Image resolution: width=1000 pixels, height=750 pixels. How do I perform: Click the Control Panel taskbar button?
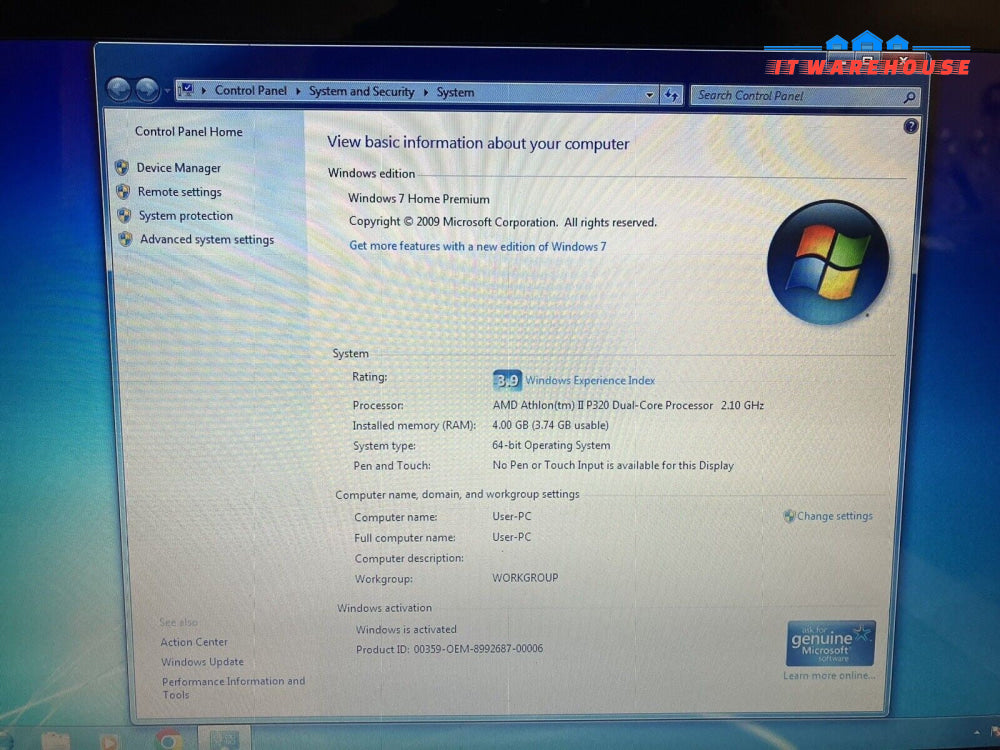coord(224,739)
